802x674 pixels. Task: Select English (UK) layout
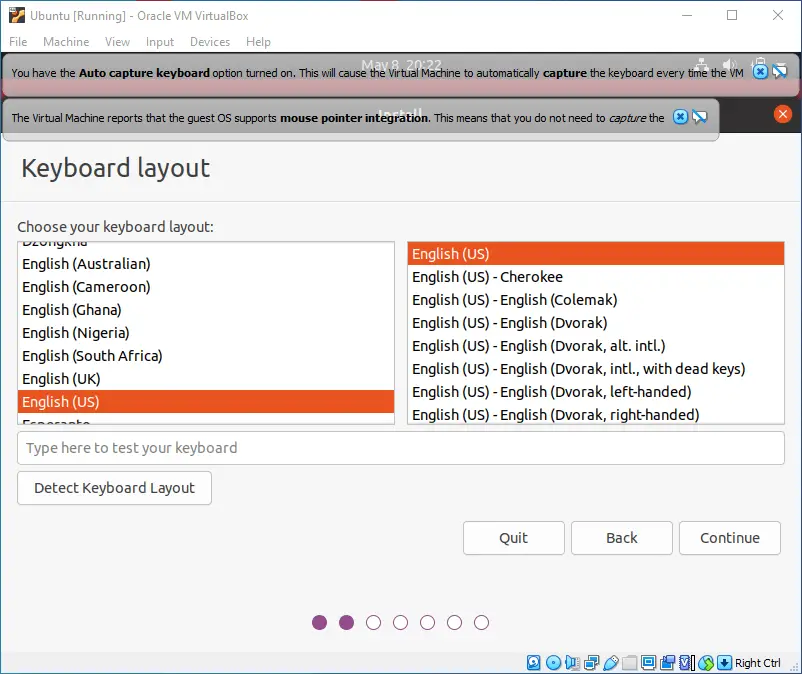coord(206,379)
